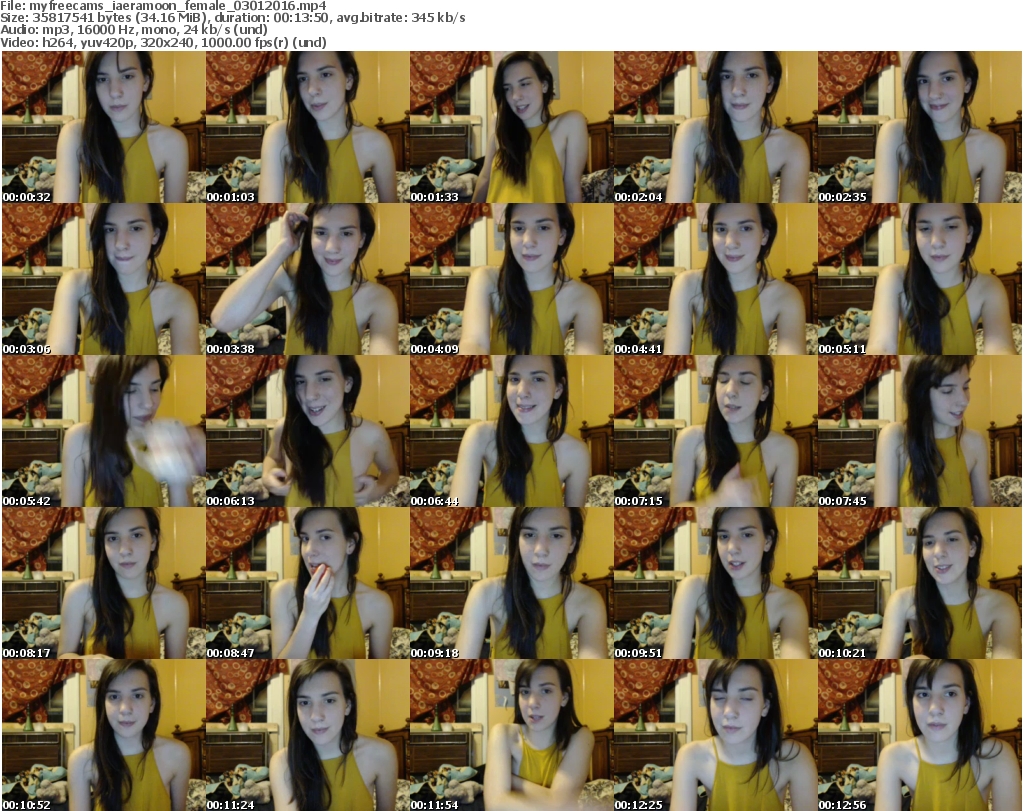Select the thumbnail stamped 00:02:04
This screenshot has height=811, width=1024.
[715, 127]
